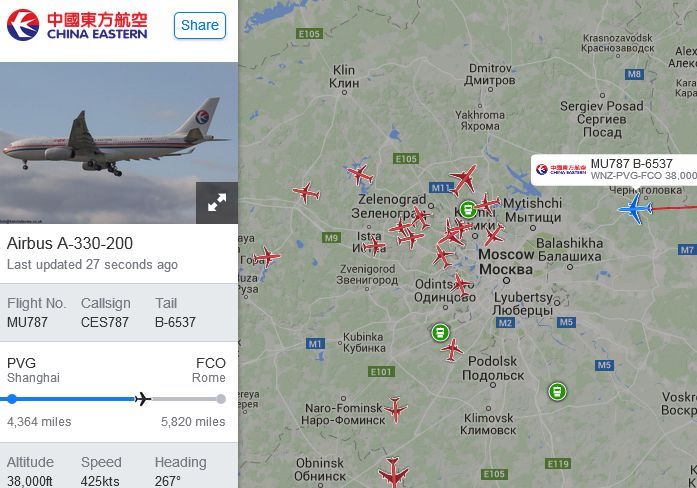Select the large red plane above Obninsk
Image resolution: width=697 pixels, height=488 pixels.
tap(393, 472)
